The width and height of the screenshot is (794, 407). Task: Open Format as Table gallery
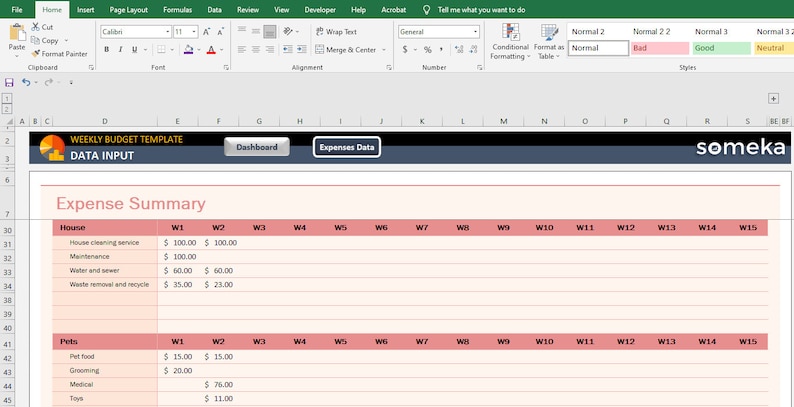pyautogui.click(x=549, y=42)
